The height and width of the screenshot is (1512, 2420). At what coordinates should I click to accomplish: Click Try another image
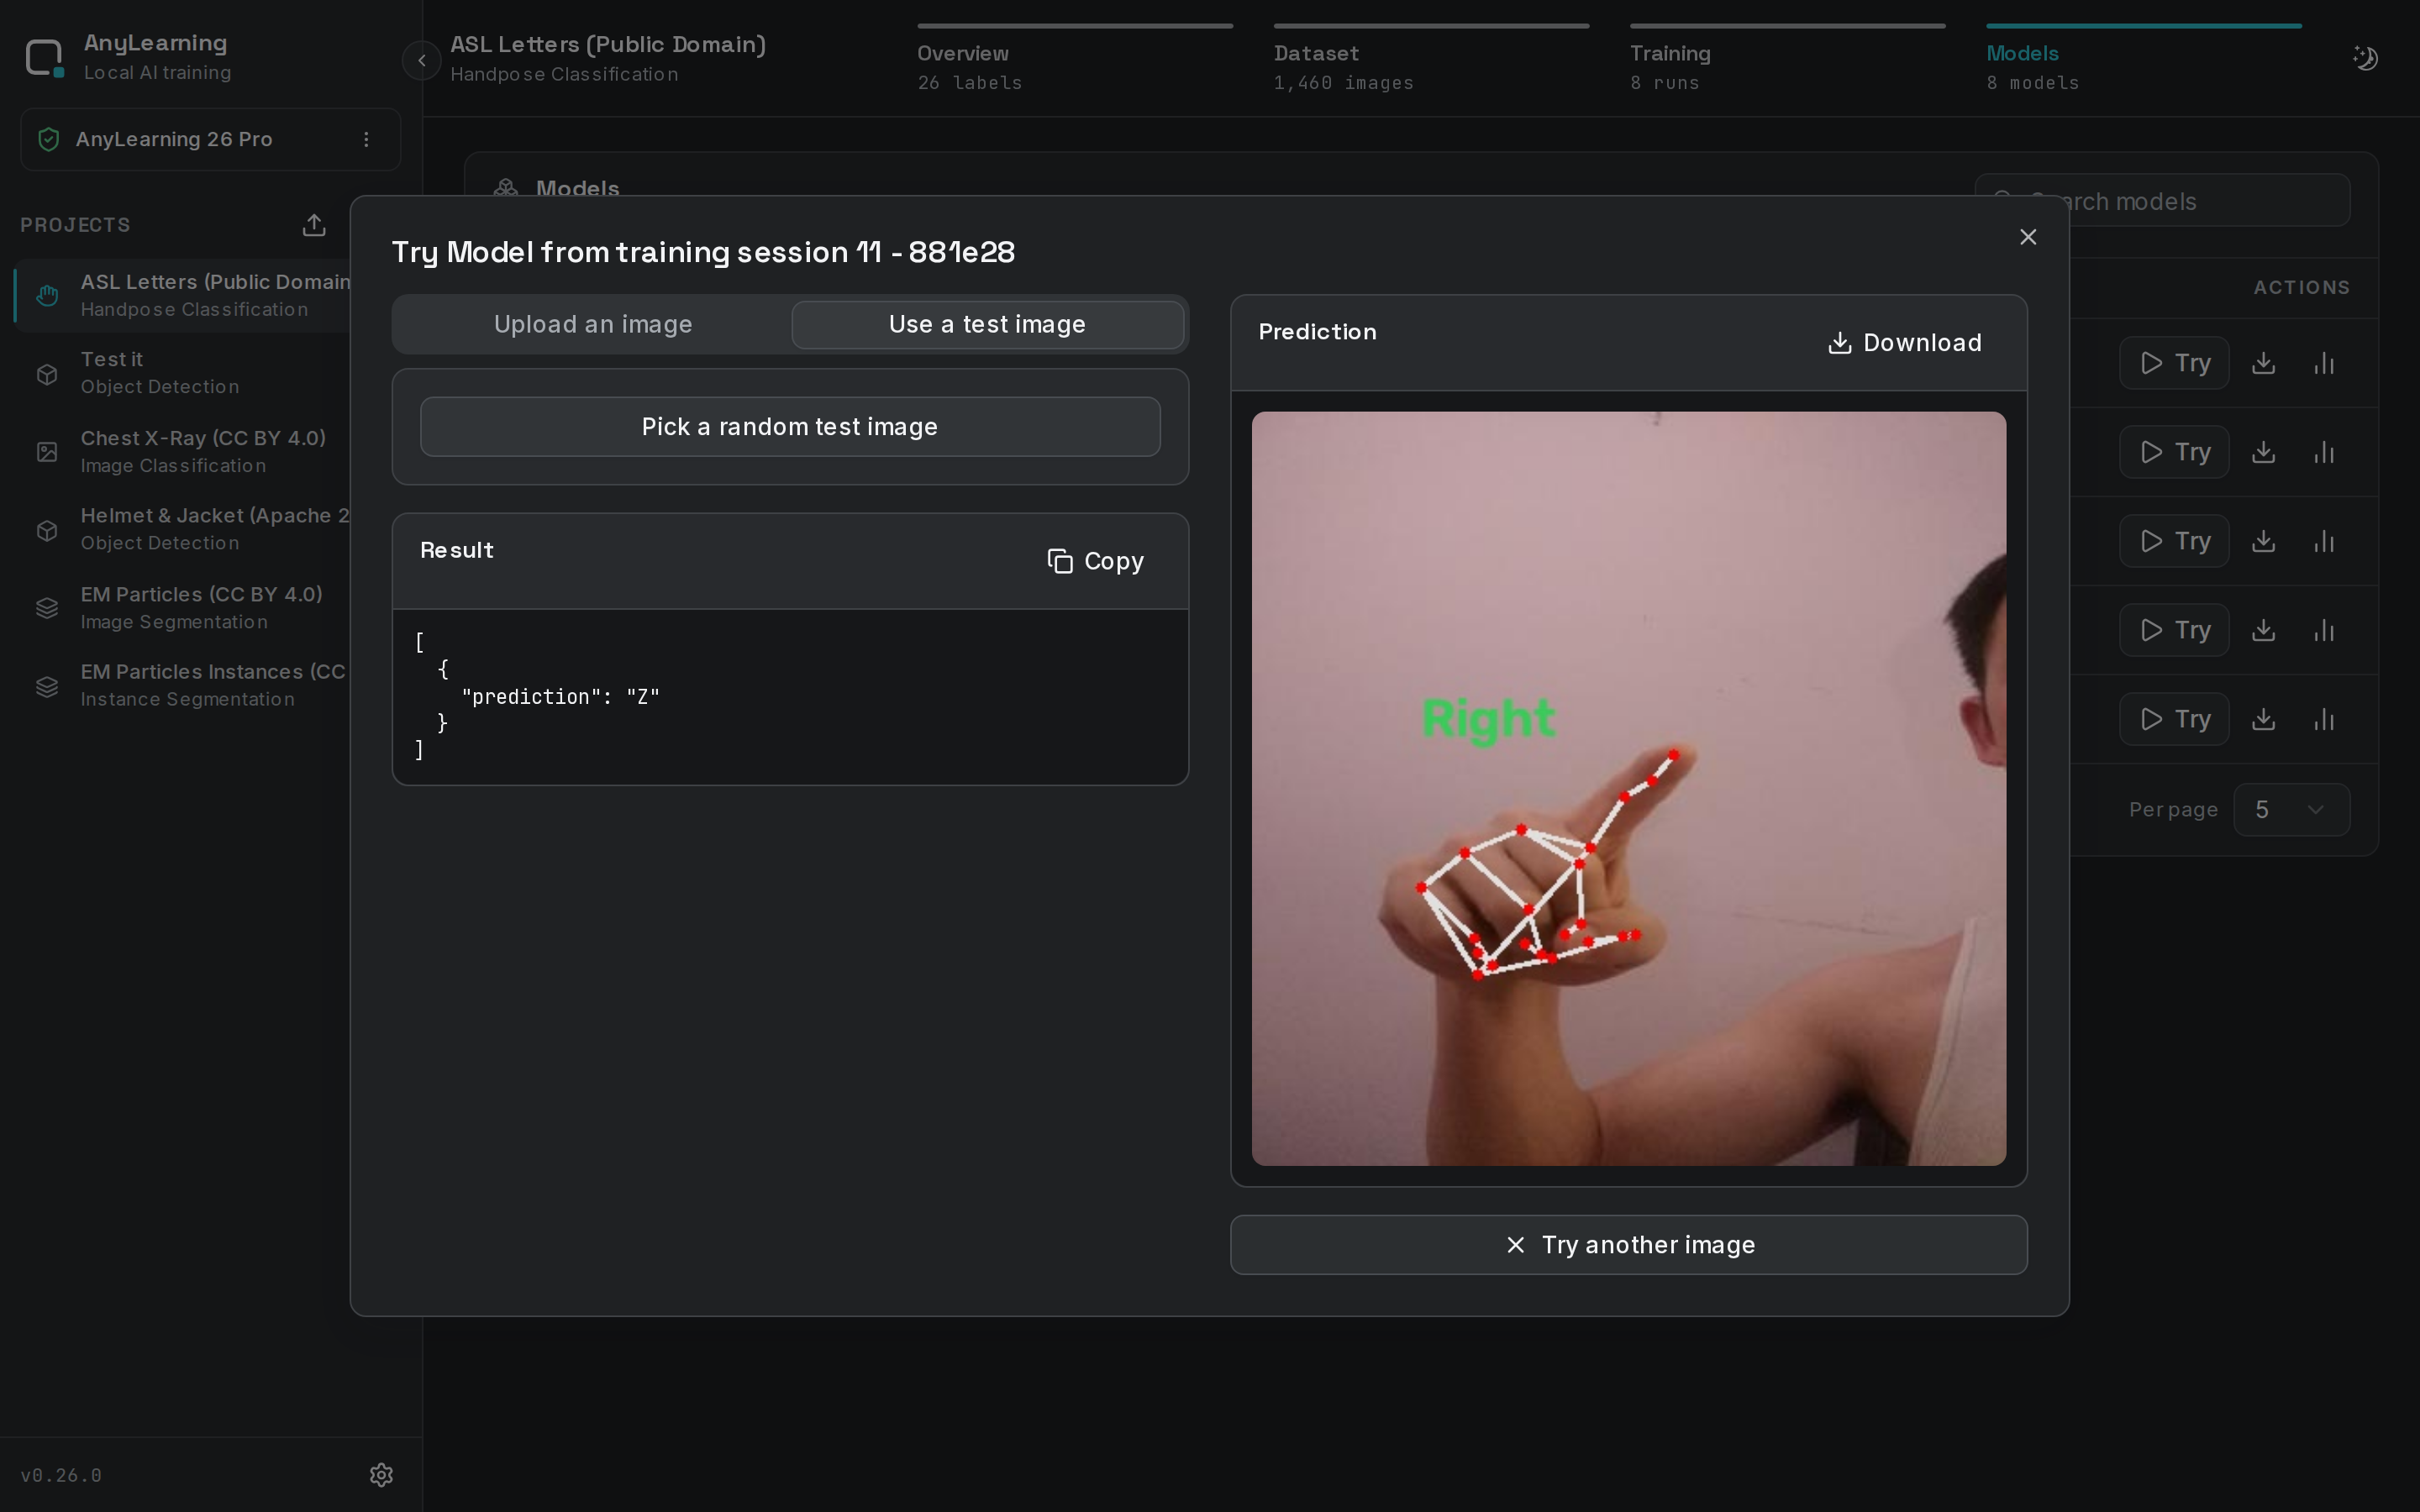(x=1628, y=1245)
